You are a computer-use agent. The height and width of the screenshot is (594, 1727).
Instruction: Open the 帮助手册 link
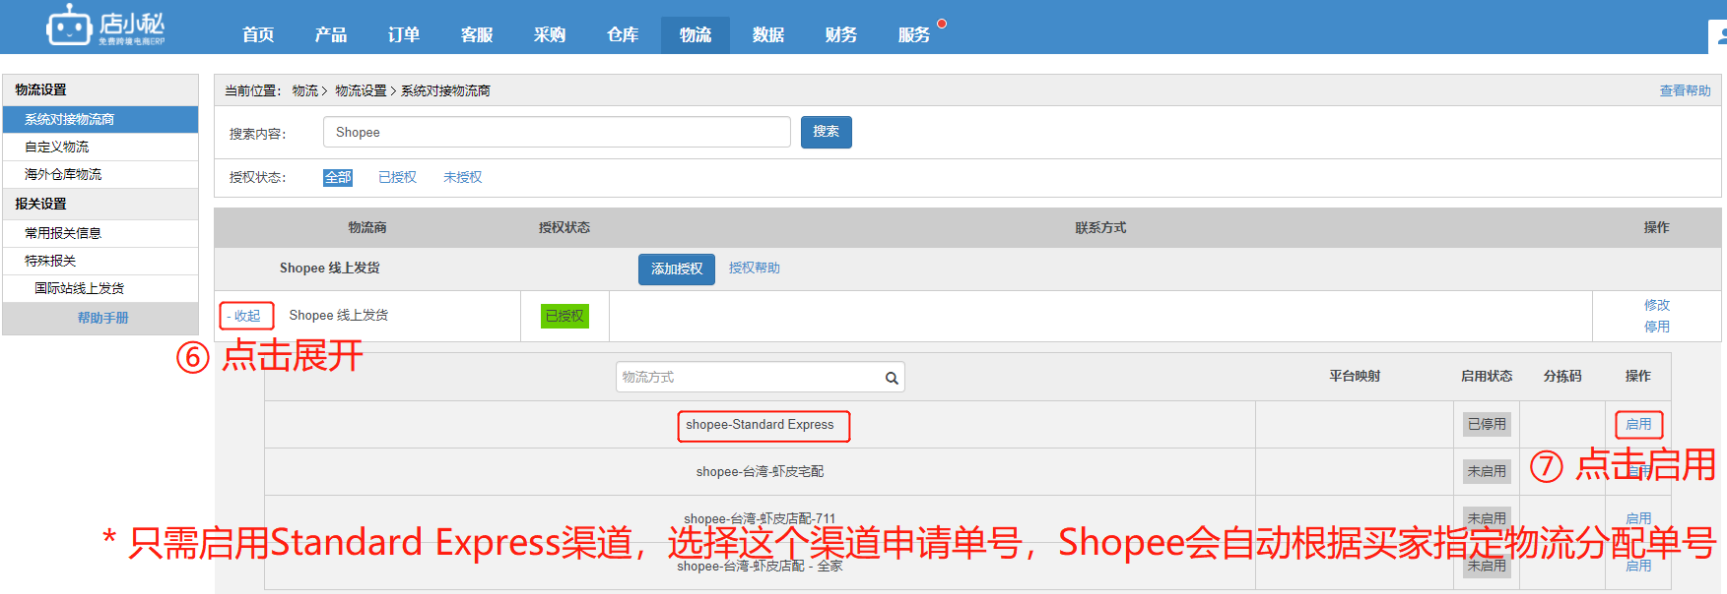click(103, 318)
